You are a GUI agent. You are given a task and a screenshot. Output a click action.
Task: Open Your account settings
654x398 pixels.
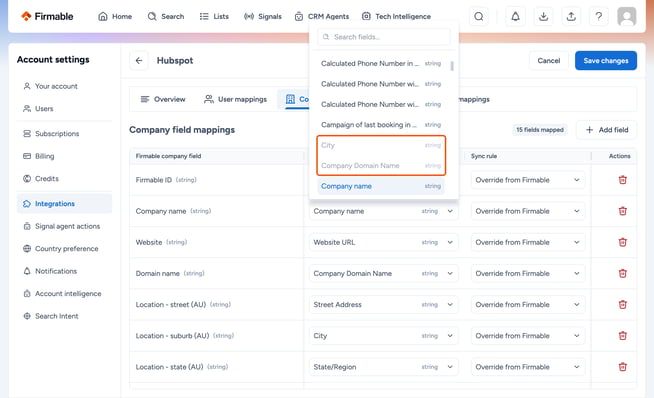(x=65, y=86)
